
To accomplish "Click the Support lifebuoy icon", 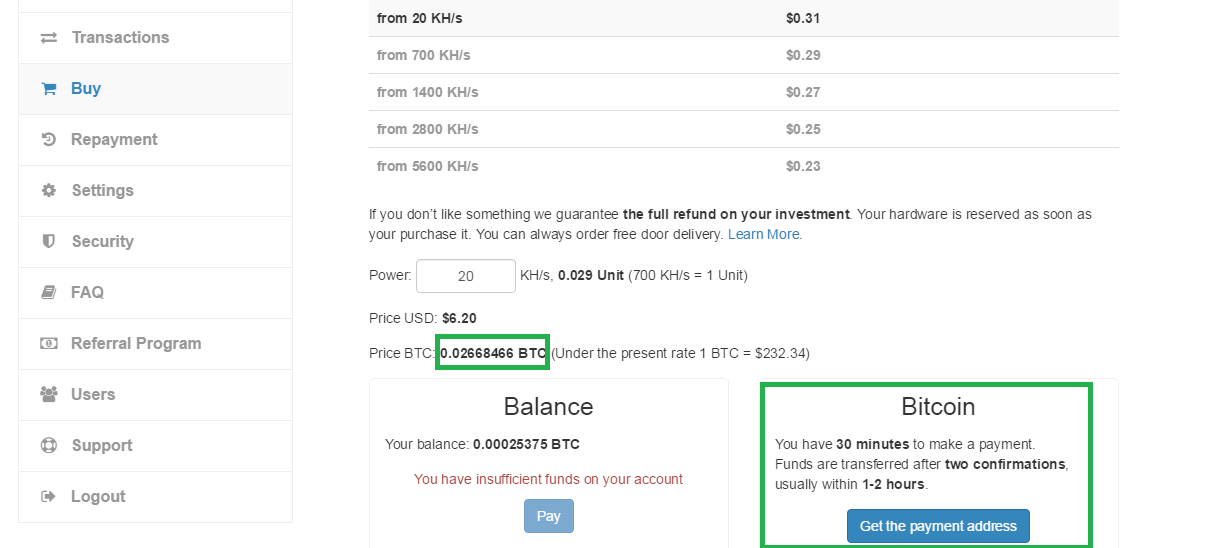I will [48, 446].
